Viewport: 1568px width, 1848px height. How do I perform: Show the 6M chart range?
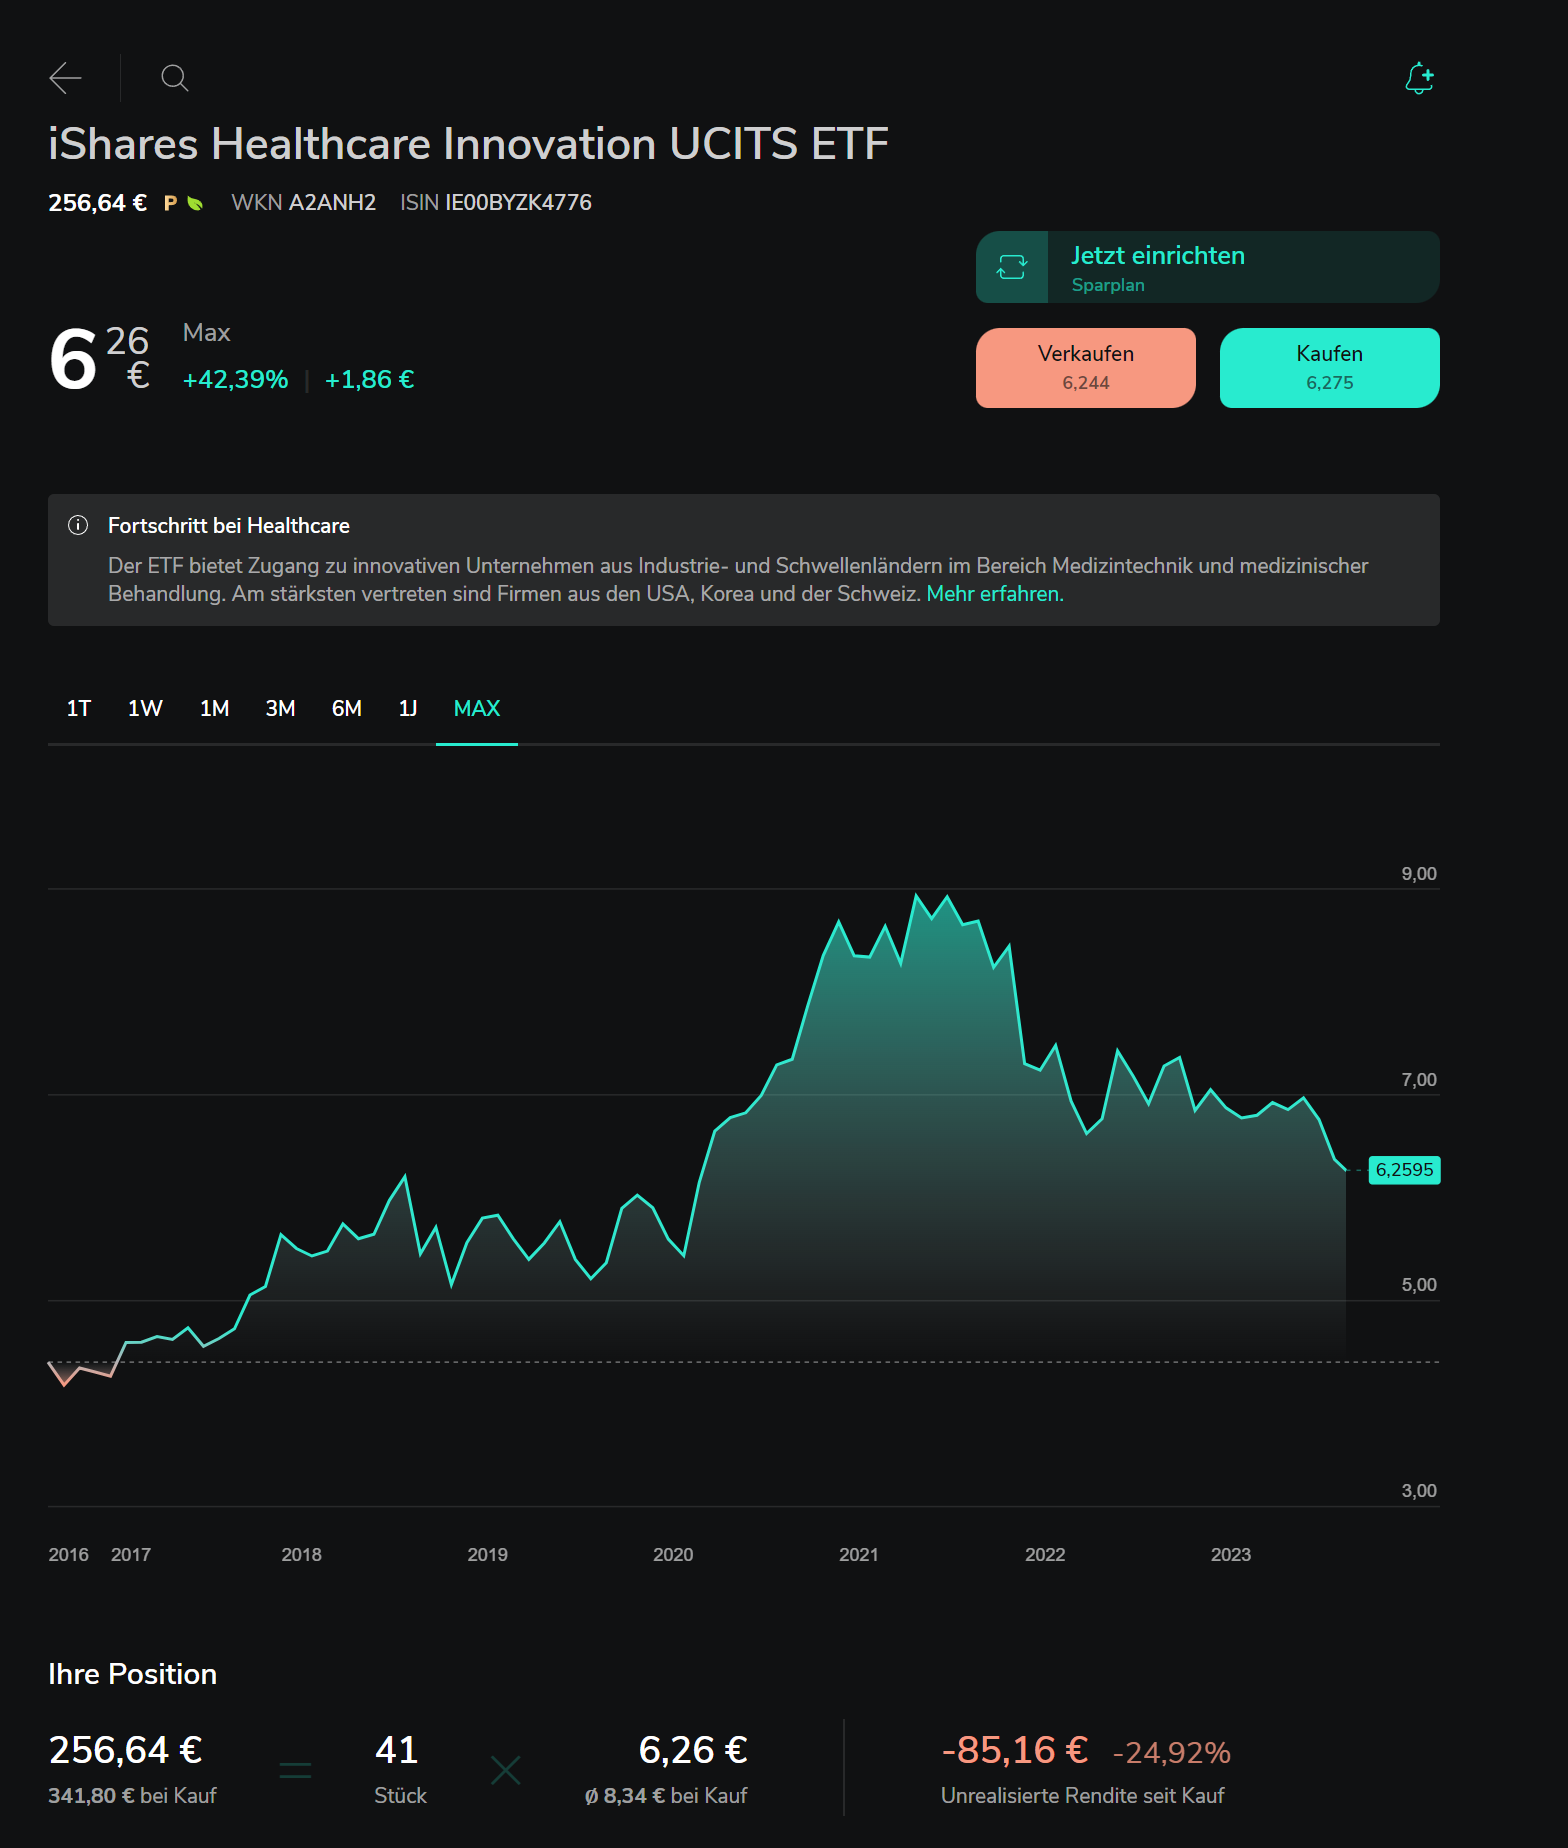(346, 709)
